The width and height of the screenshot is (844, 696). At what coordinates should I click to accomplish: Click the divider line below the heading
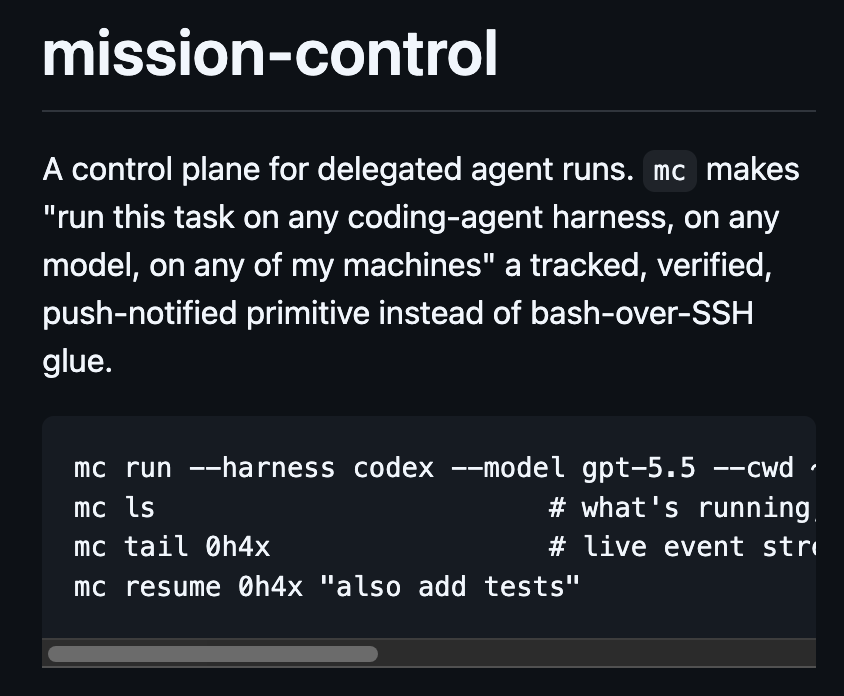[429, 111]
